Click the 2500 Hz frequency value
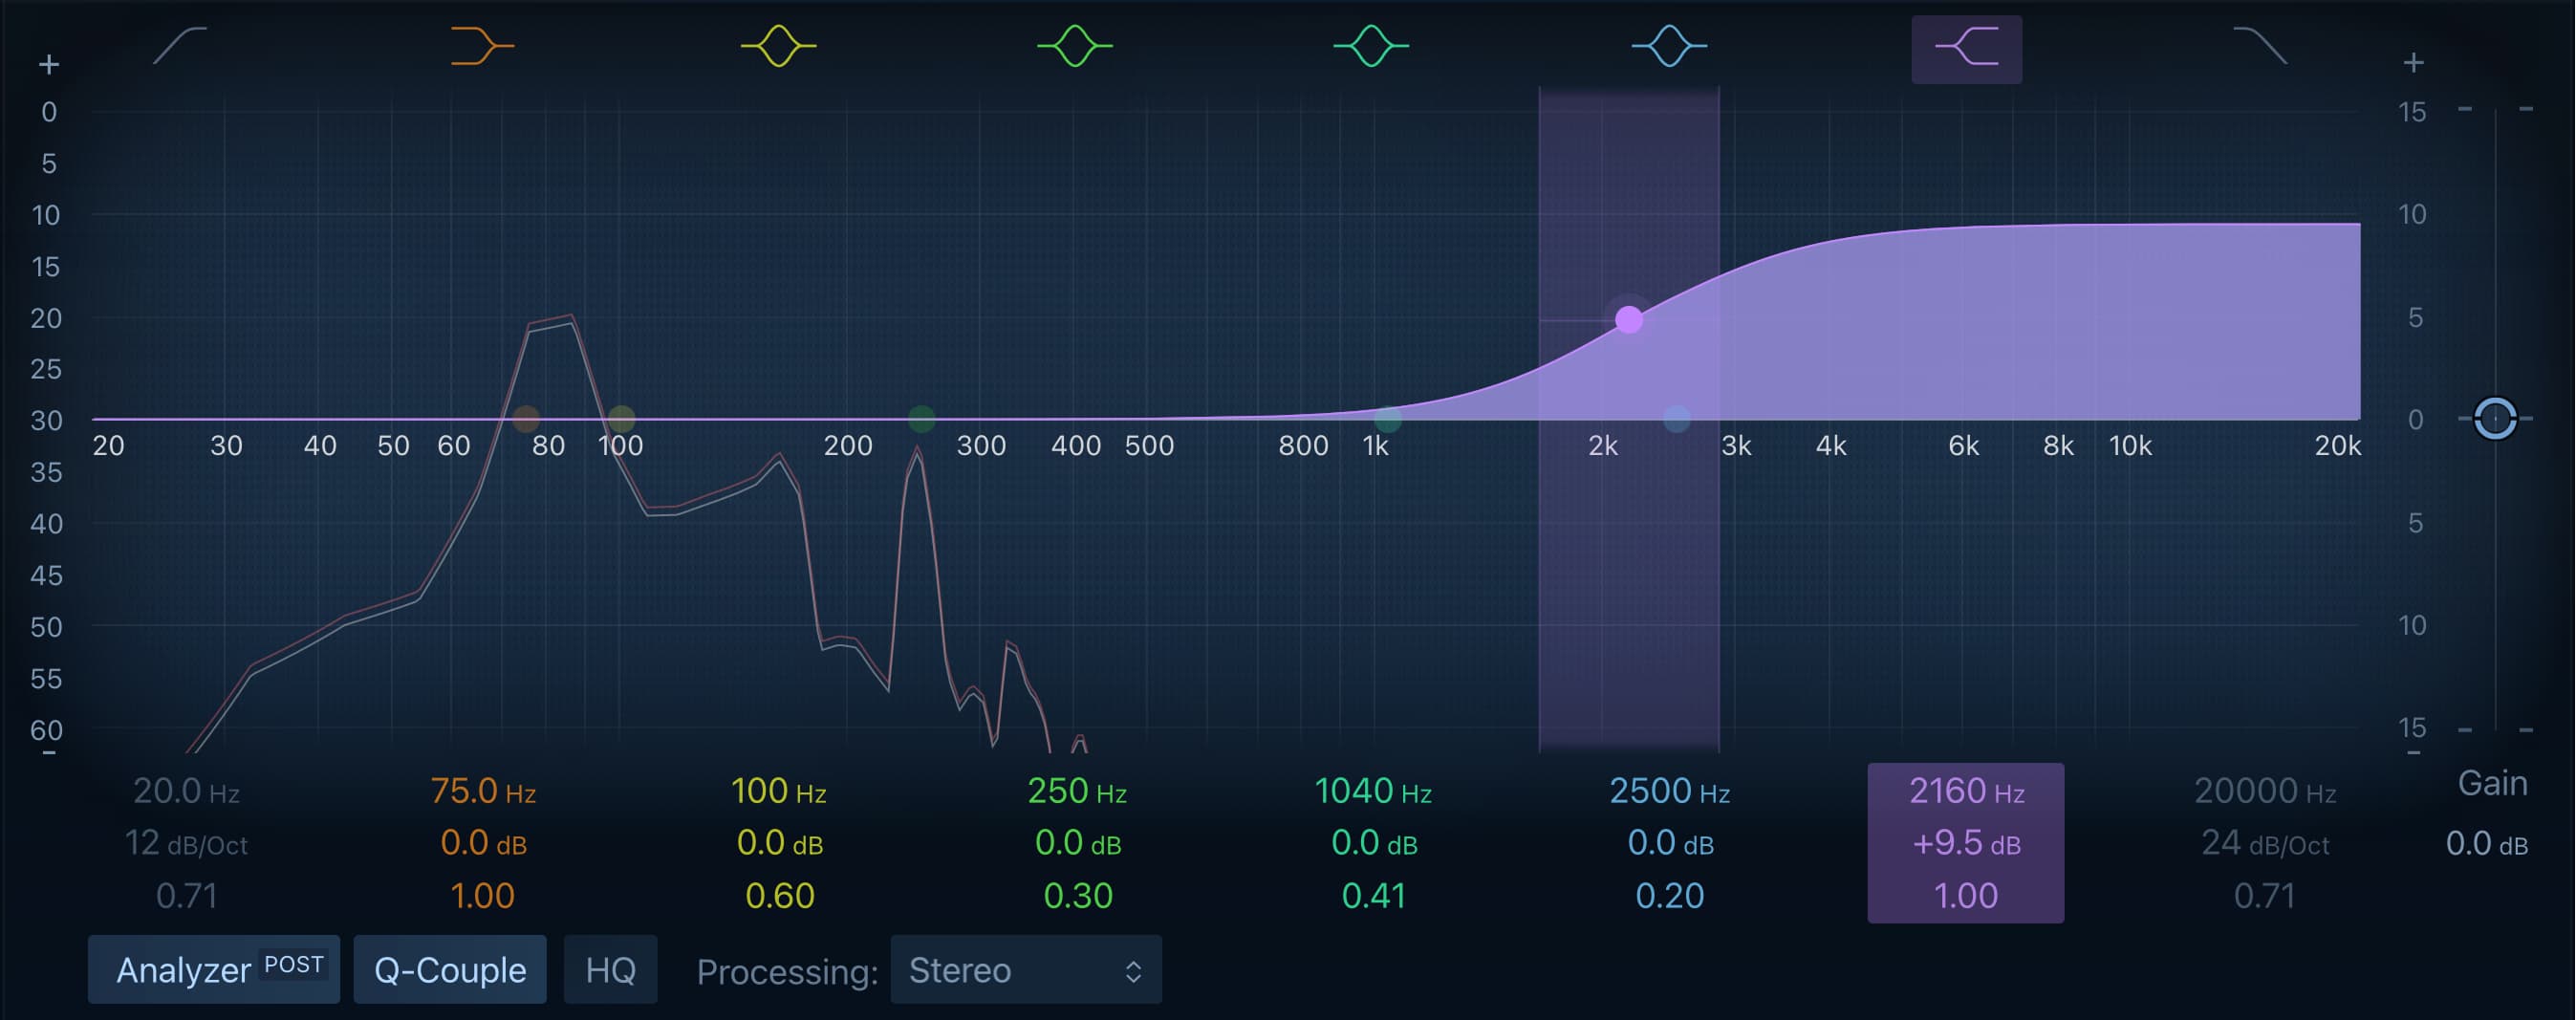2576x1020 pixels. click(x=1669, y=792)
